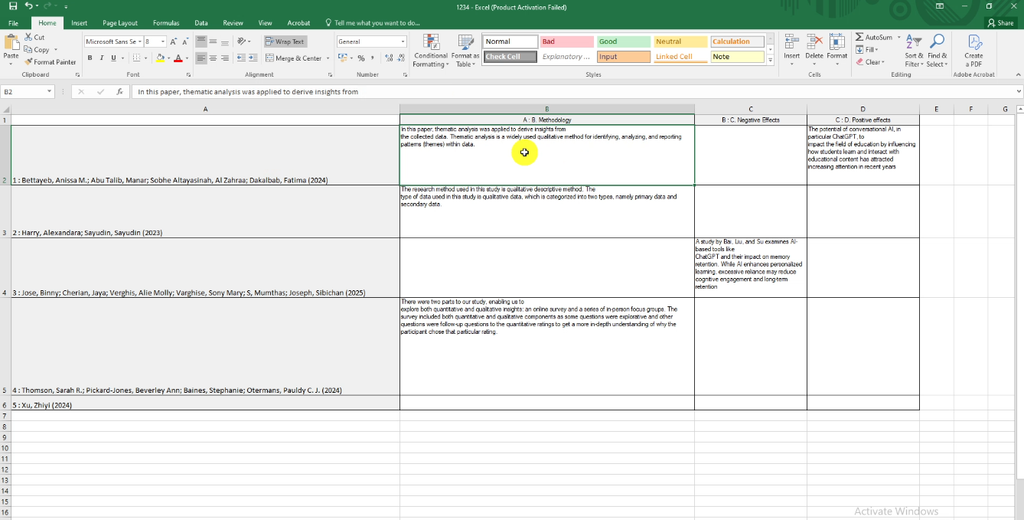Image resolution: width=1024 pixels, height=520 pixels.
Task: Select column C header
Action: 750,109
